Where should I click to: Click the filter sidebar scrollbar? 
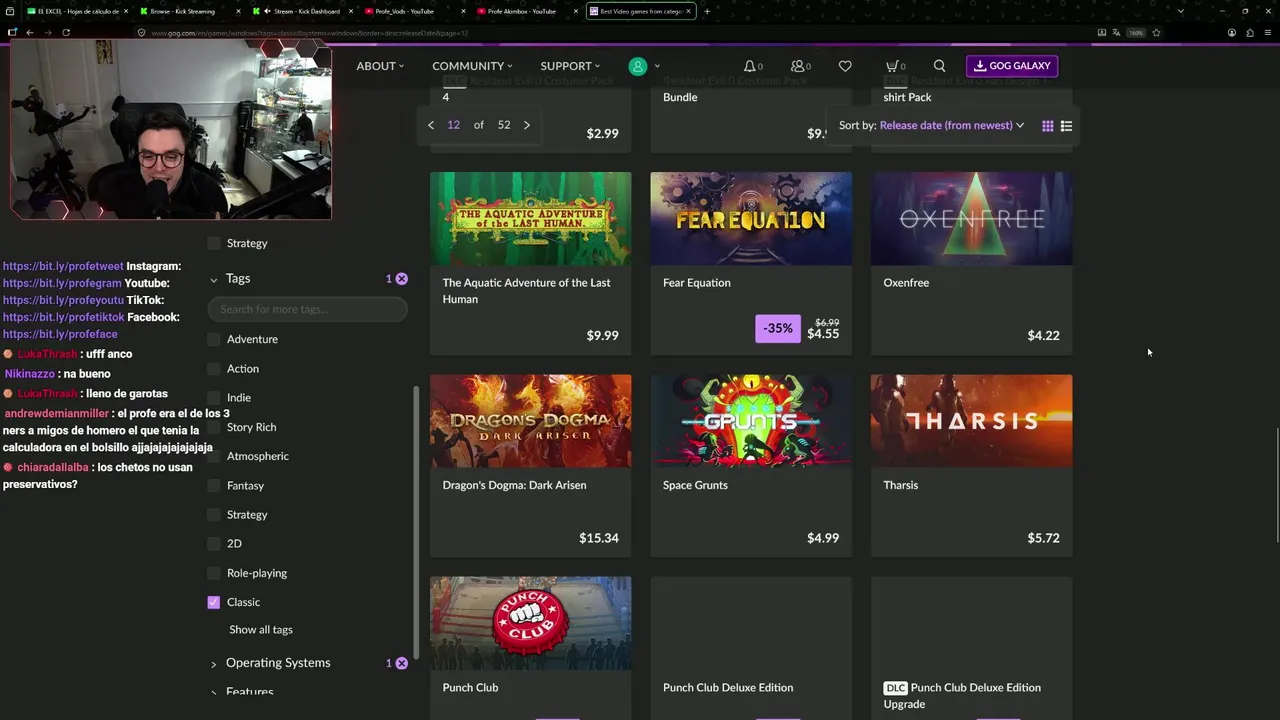(417, 520)
